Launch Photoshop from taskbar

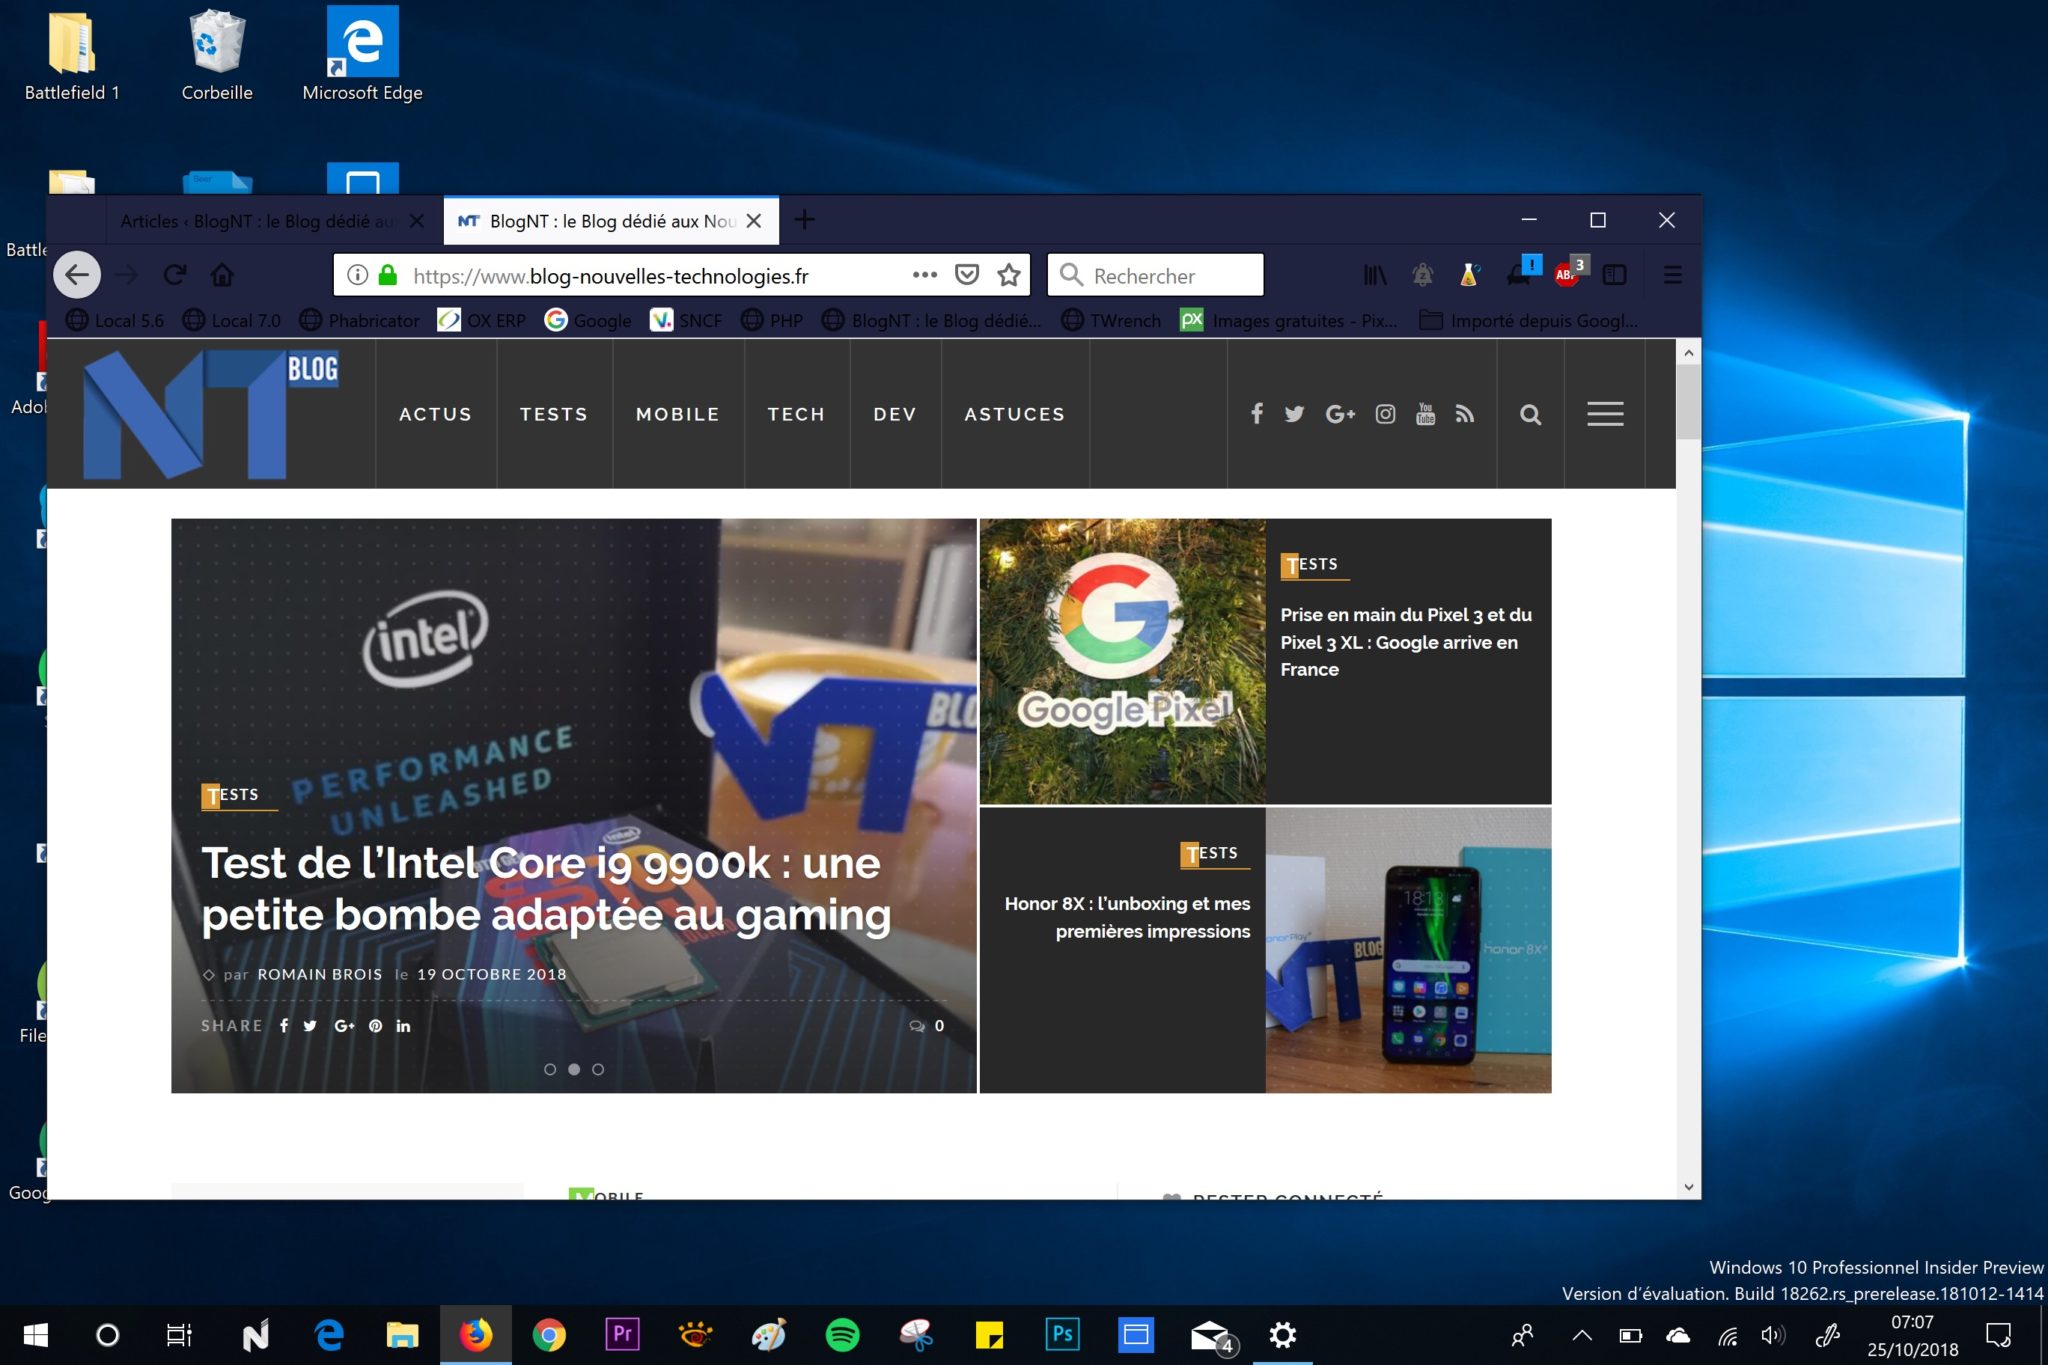tap(1063, 1335)
